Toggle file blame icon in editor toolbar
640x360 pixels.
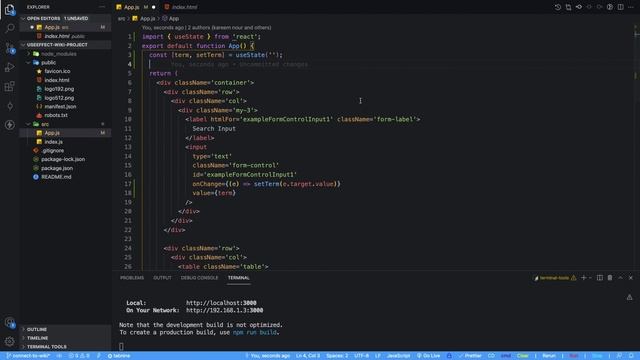tap(579, 7)
